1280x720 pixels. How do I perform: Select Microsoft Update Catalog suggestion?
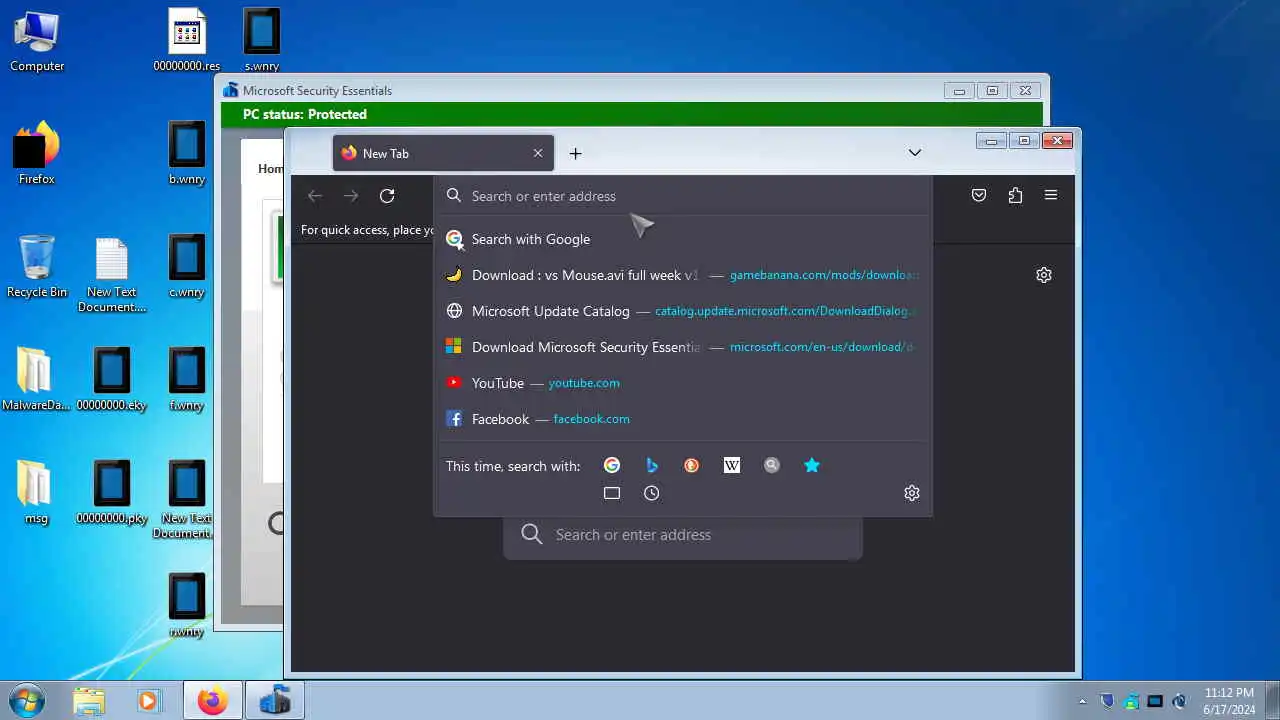[x=683, y=311]
